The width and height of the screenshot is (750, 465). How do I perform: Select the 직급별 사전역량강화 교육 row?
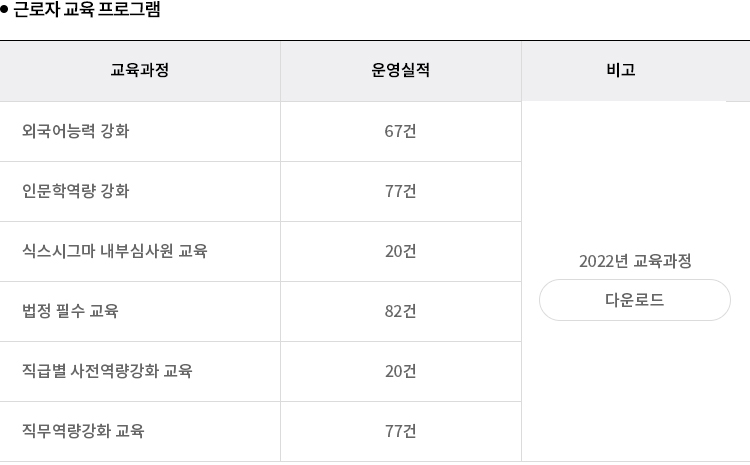[x=107, y=371]
